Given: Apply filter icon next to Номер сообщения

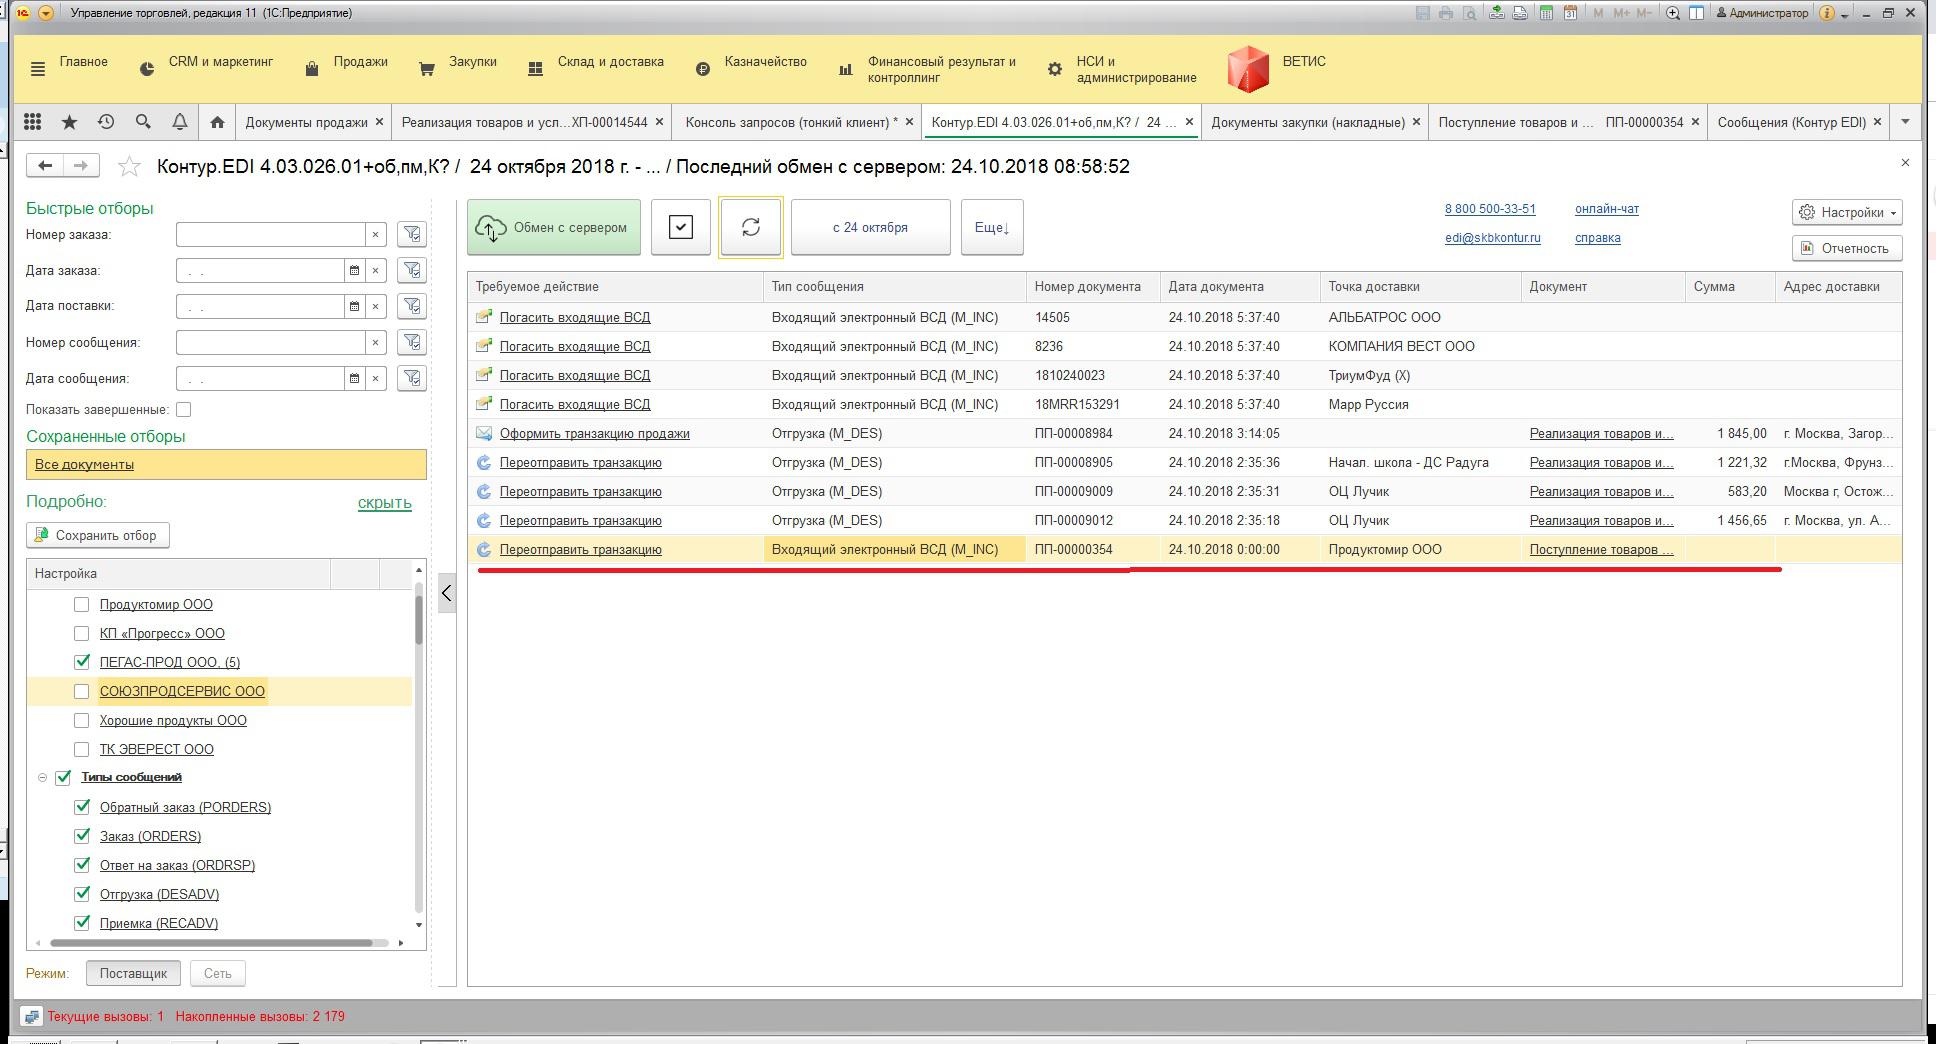Looking at the screenshot, I should 411,342.
